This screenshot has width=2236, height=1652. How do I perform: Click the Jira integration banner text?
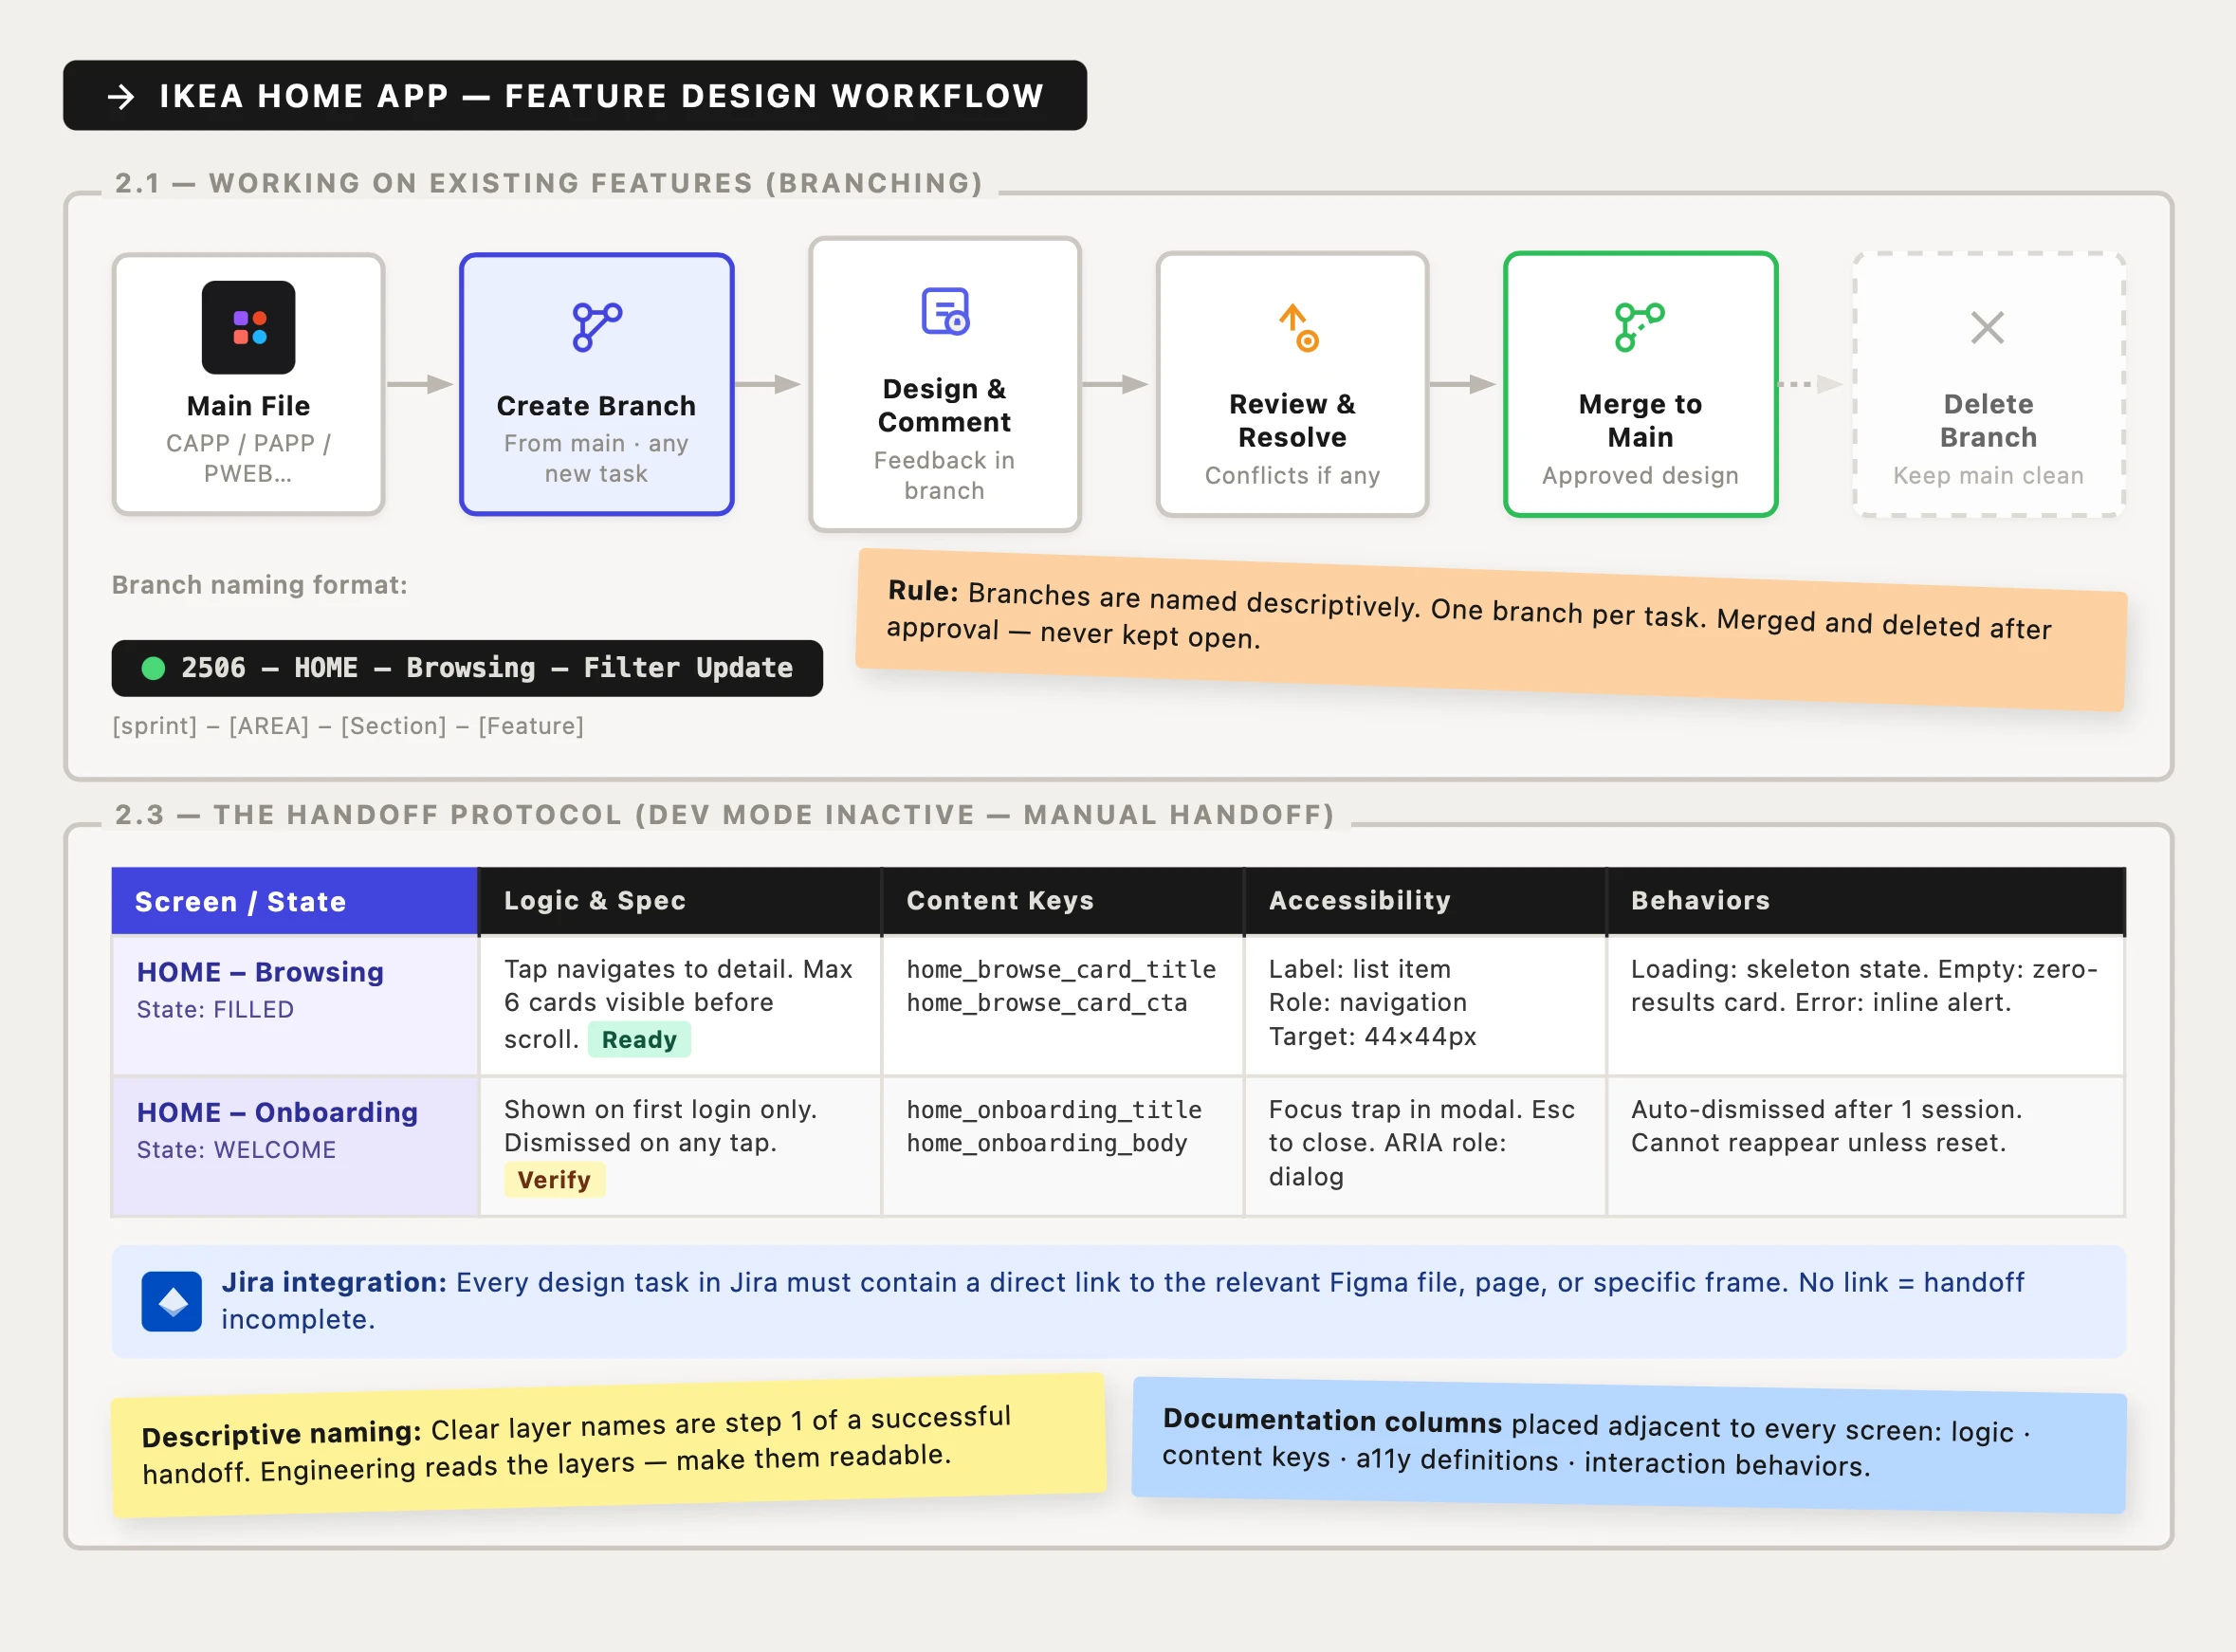point(1122,1300)
